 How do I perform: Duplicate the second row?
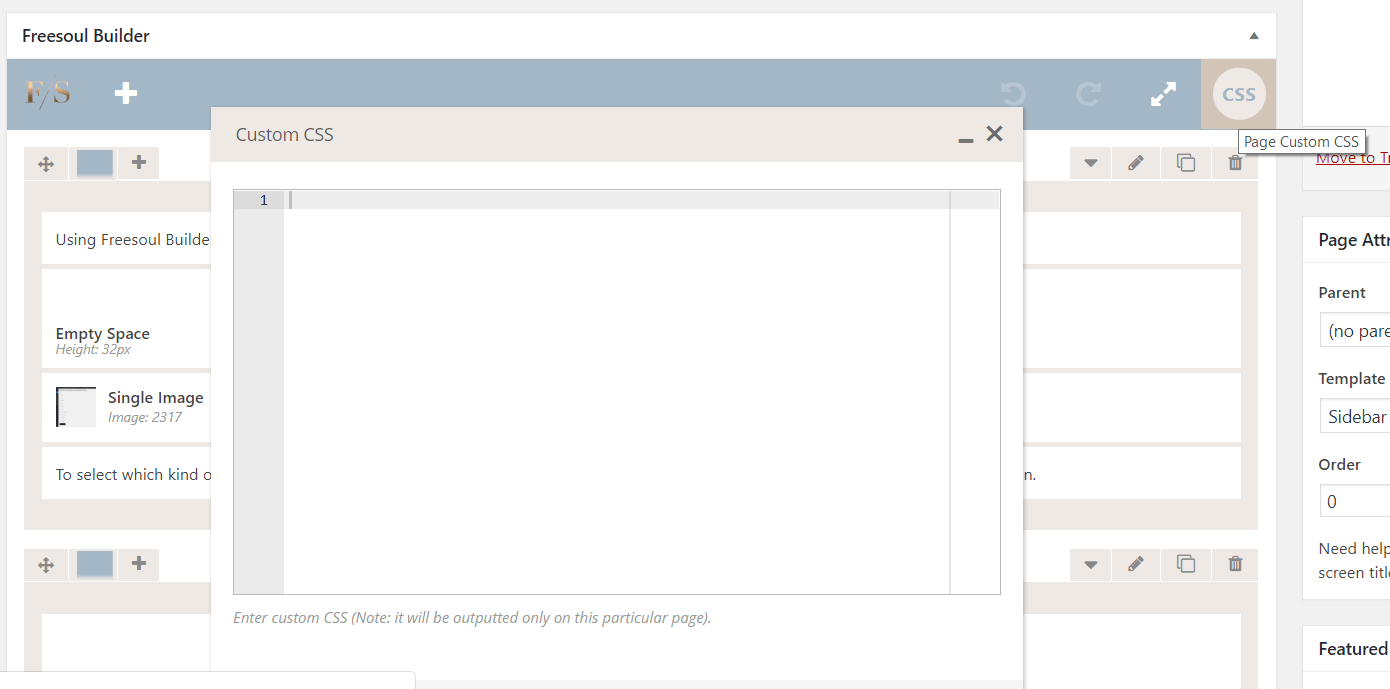(x=1186, y=565)
